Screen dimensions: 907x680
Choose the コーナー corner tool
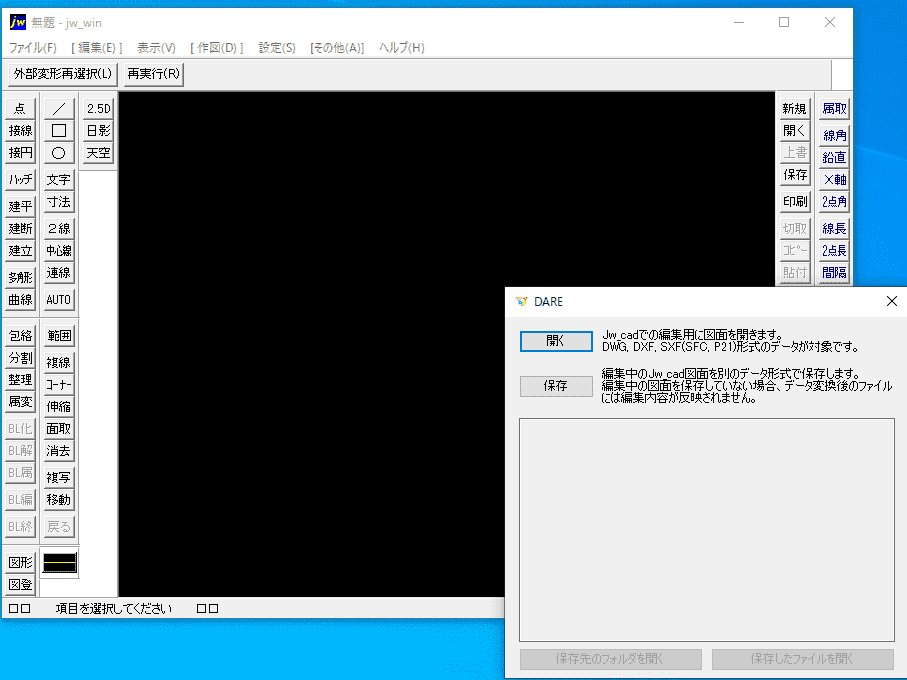coord(59,385)
